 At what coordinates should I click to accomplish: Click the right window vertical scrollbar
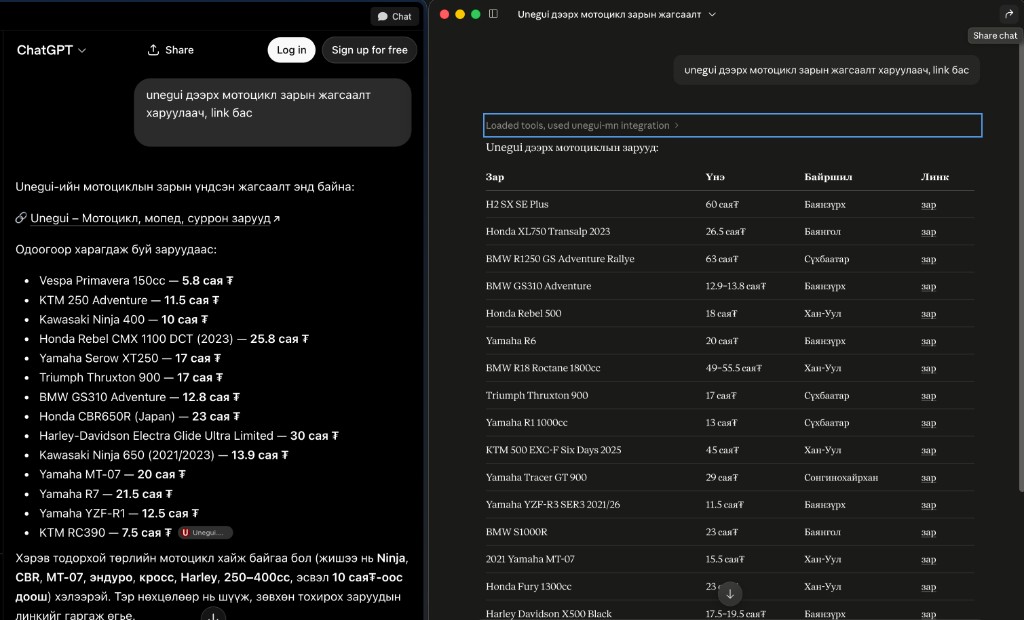1021,261
